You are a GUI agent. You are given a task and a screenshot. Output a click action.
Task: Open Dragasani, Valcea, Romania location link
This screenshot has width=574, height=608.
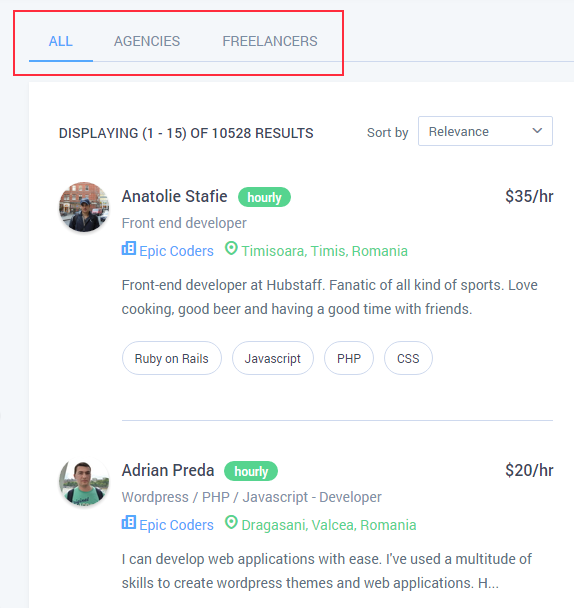tap(329, 525)
